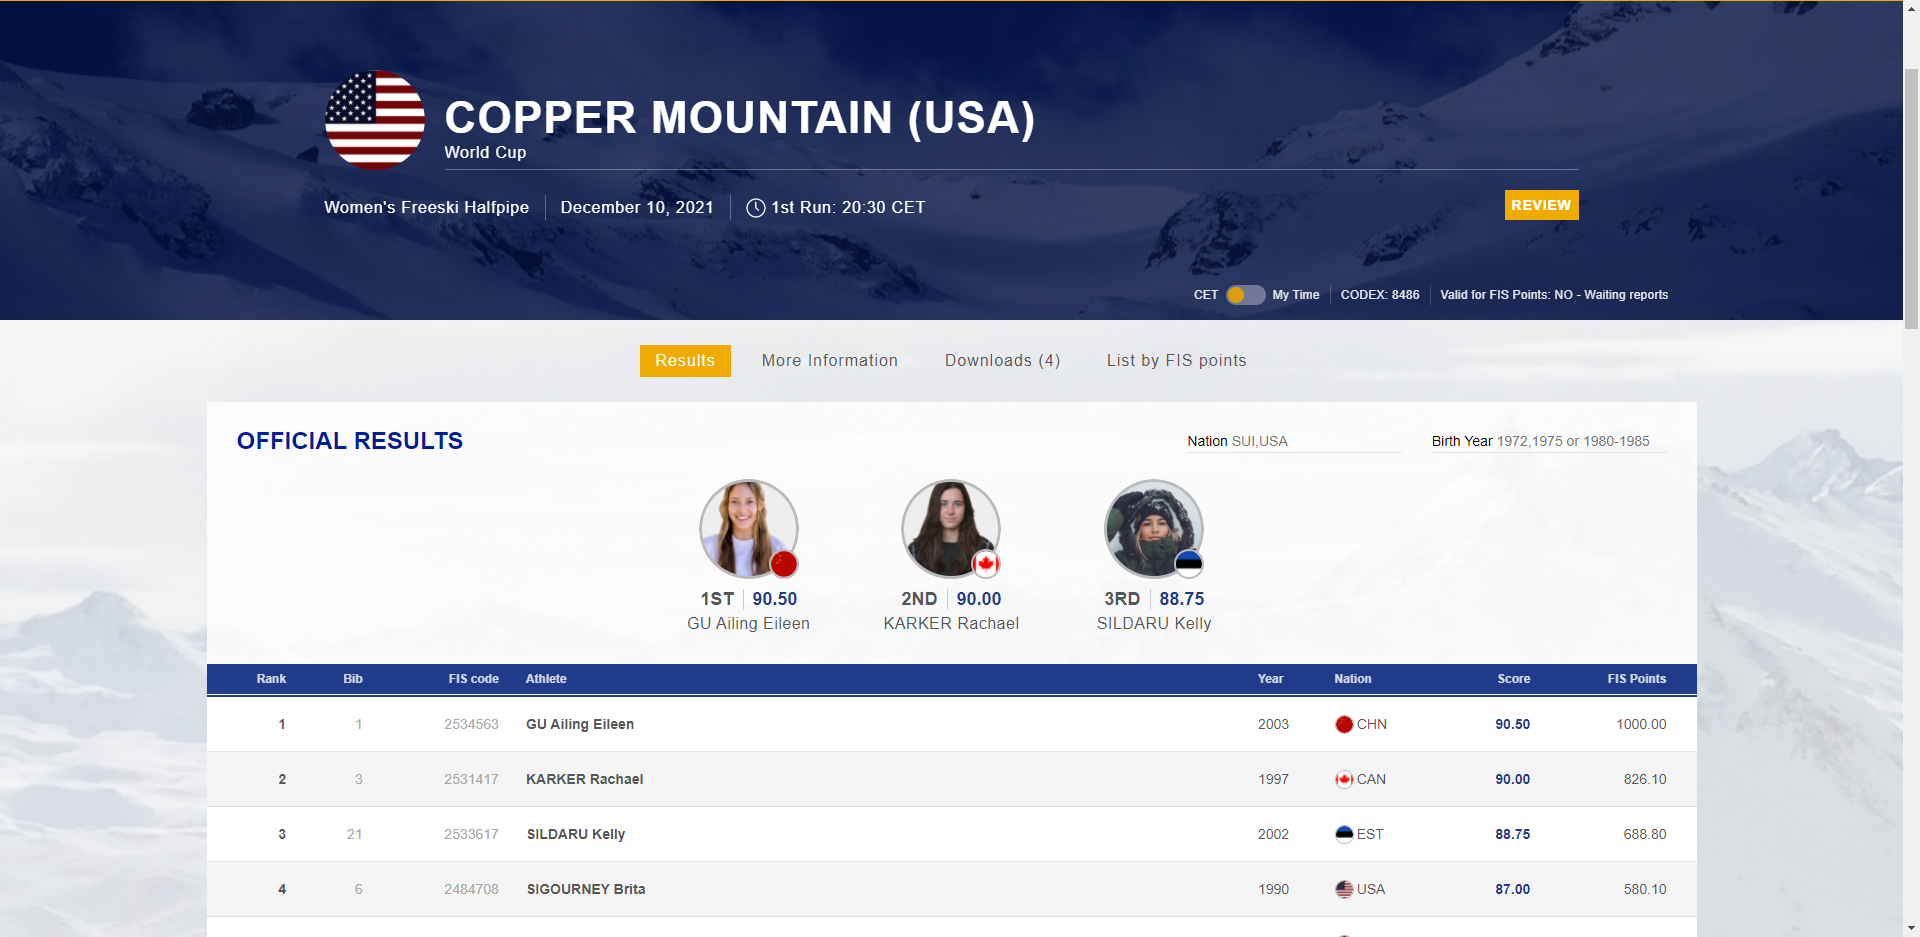The image size is (1920, 937).
Task: Click the Year column header
Action: point(1270,679)
